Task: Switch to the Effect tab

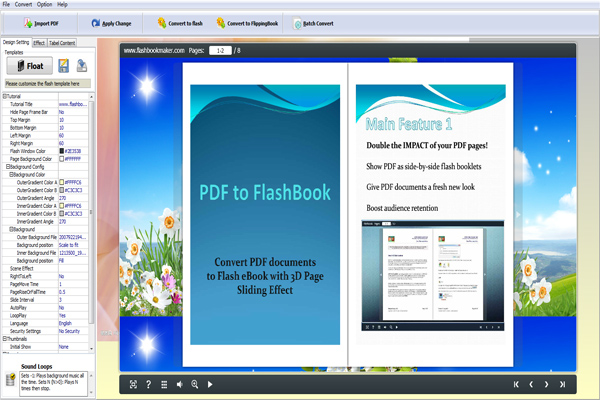Action: [39, 43]
